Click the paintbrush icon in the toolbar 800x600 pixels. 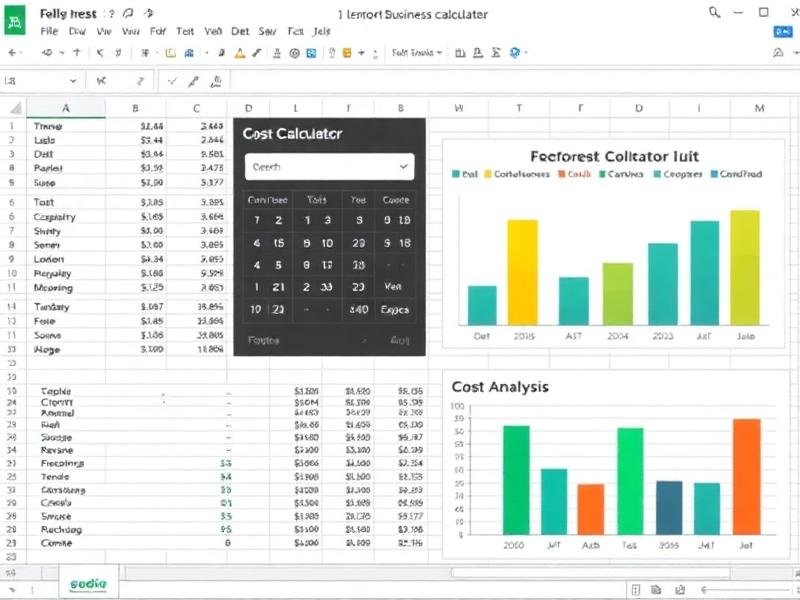pos(257,53)
